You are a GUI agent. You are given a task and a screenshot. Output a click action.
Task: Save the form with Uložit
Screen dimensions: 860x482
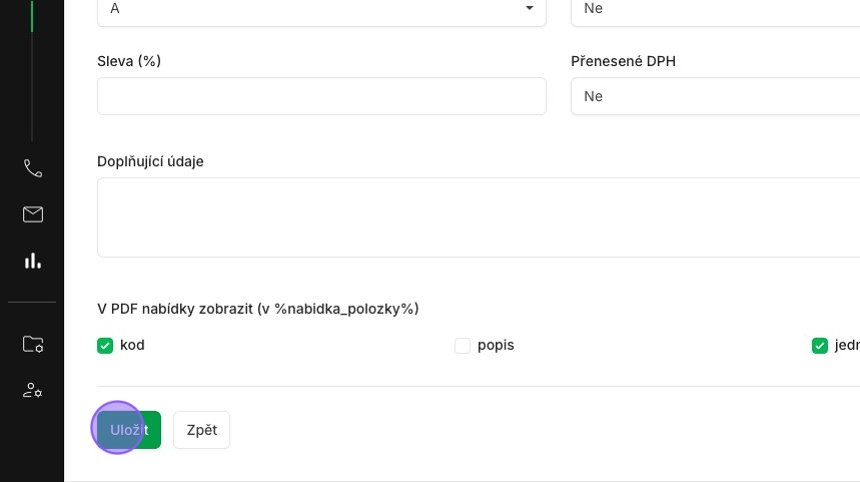tap(129, 430)
